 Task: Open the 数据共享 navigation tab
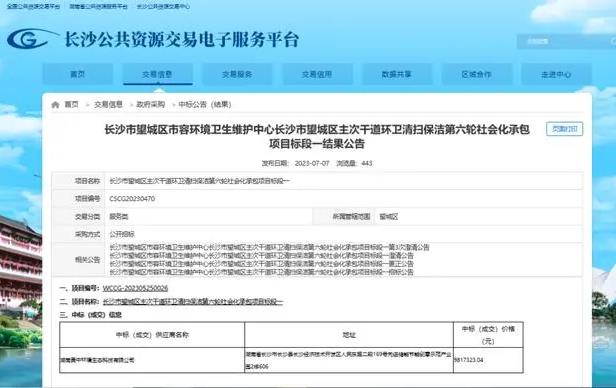coord(397,74)
